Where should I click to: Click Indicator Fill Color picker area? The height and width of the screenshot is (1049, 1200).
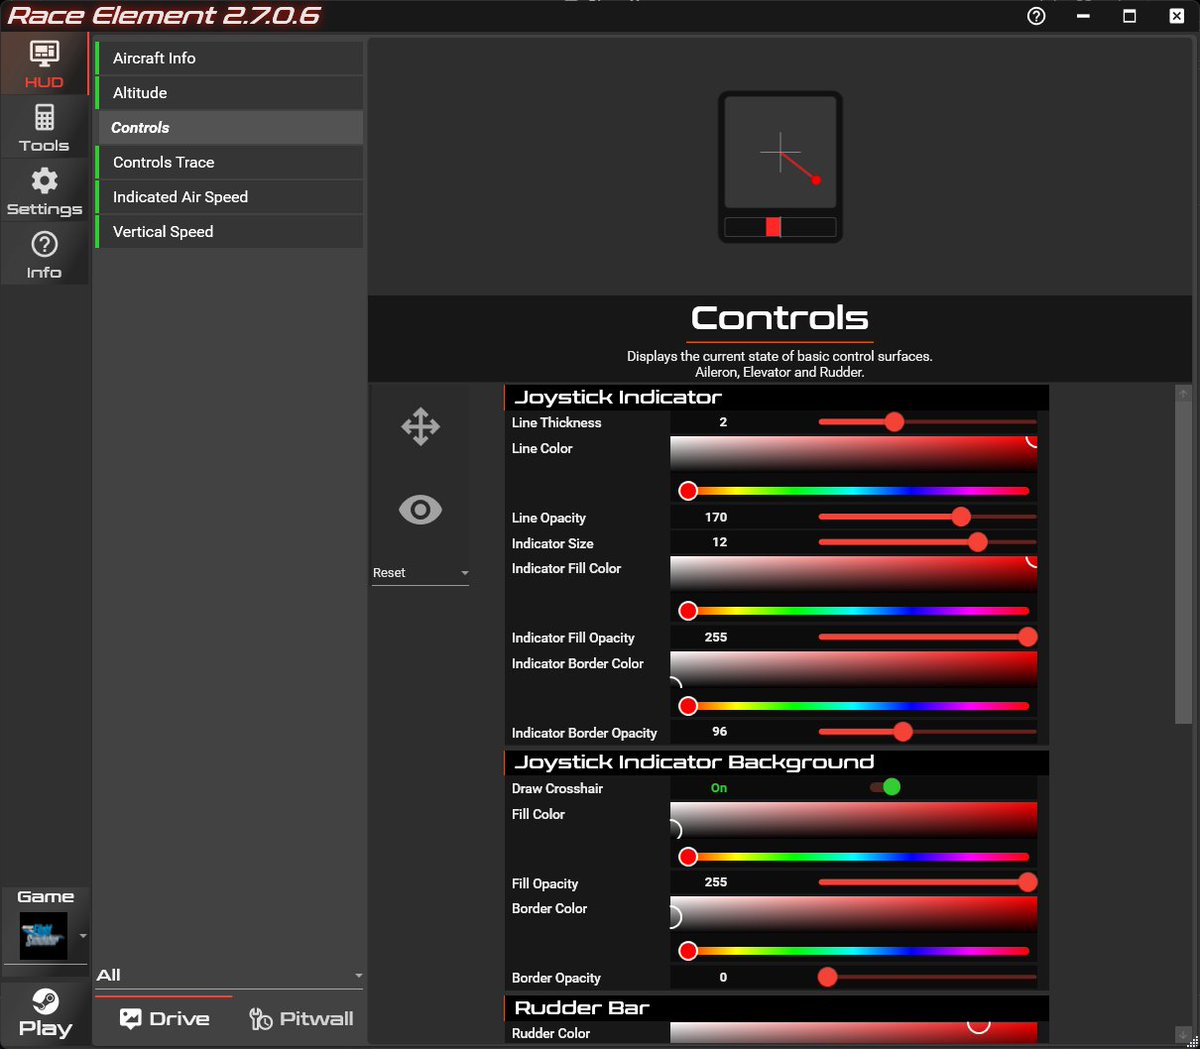[x=853, y=573]
